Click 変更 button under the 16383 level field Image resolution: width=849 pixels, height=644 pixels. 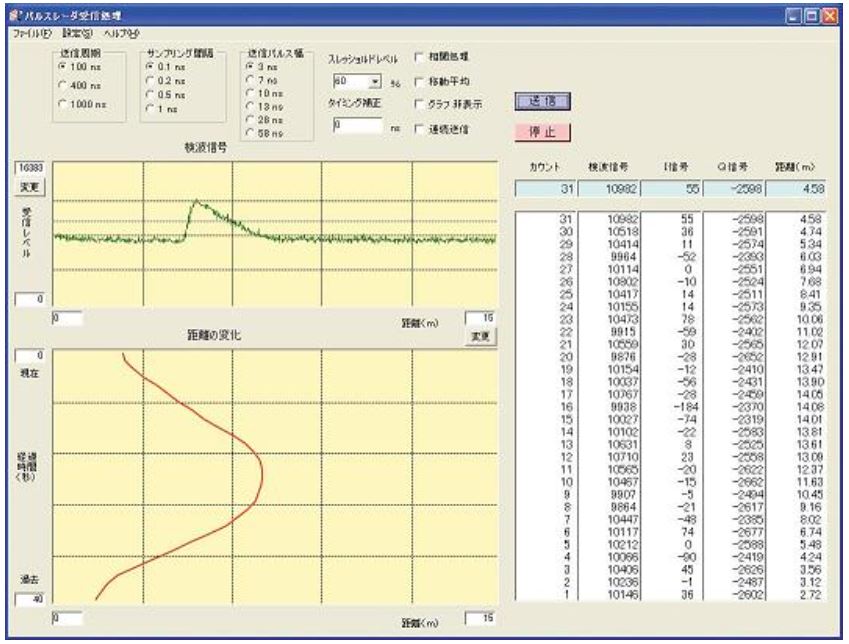(30, 187)
